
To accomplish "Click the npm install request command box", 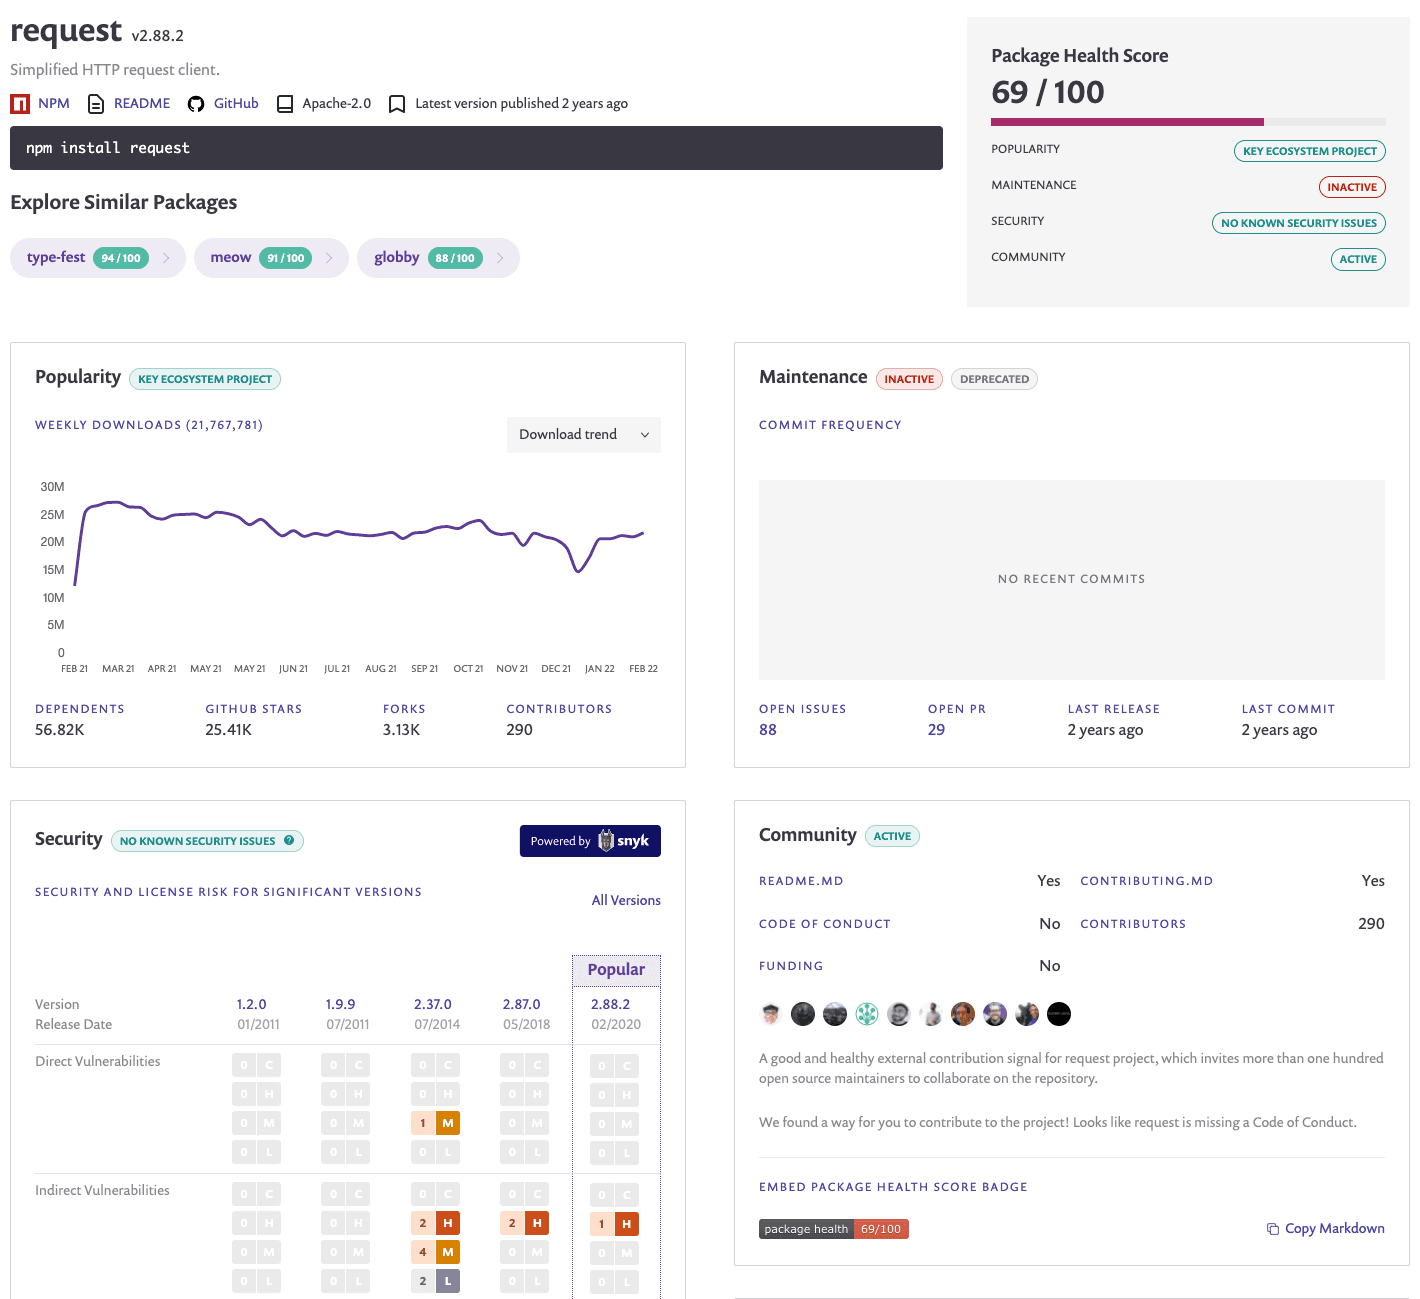I will (476, 148).
